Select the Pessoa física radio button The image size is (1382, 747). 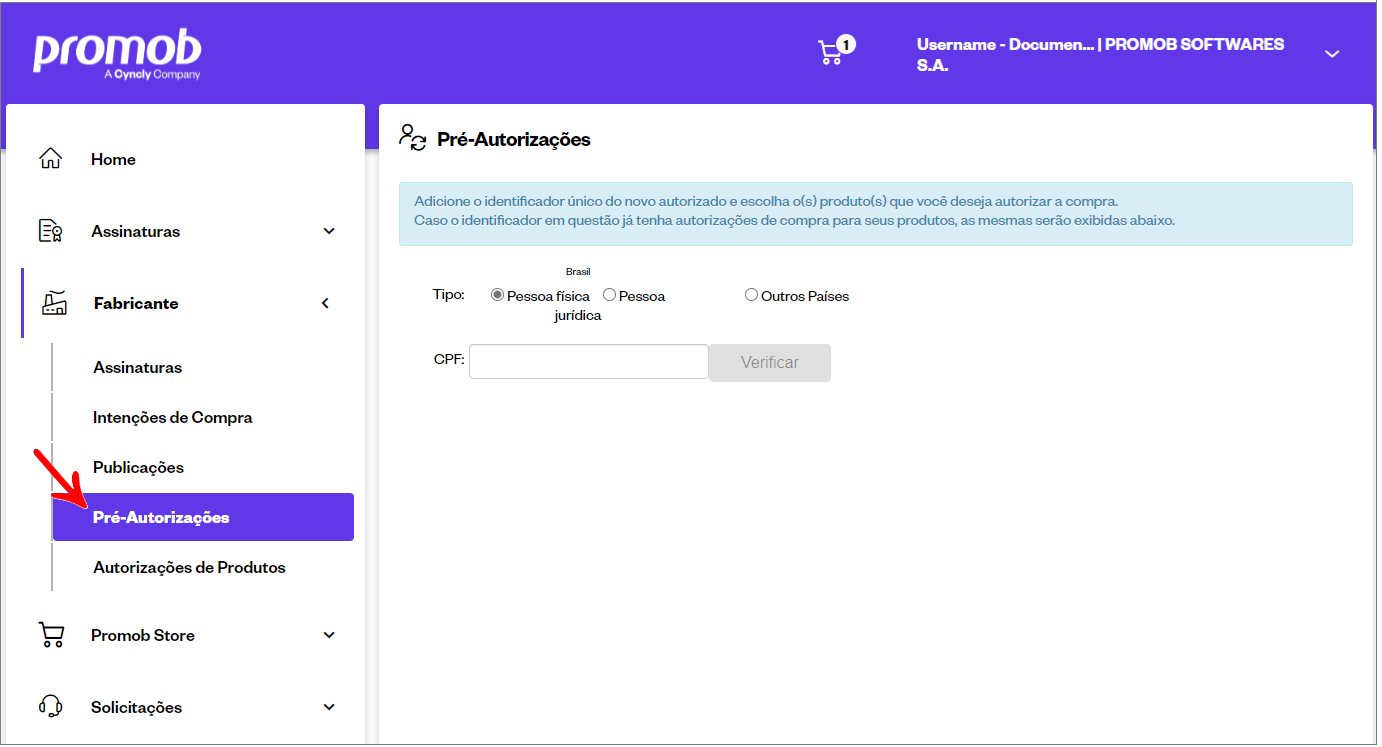(497, 295)
